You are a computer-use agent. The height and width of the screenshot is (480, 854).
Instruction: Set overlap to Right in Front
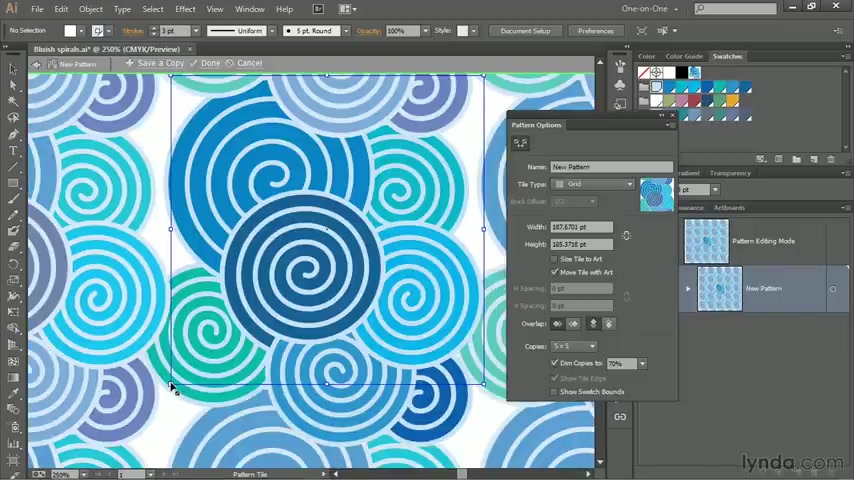click(573, 324)
